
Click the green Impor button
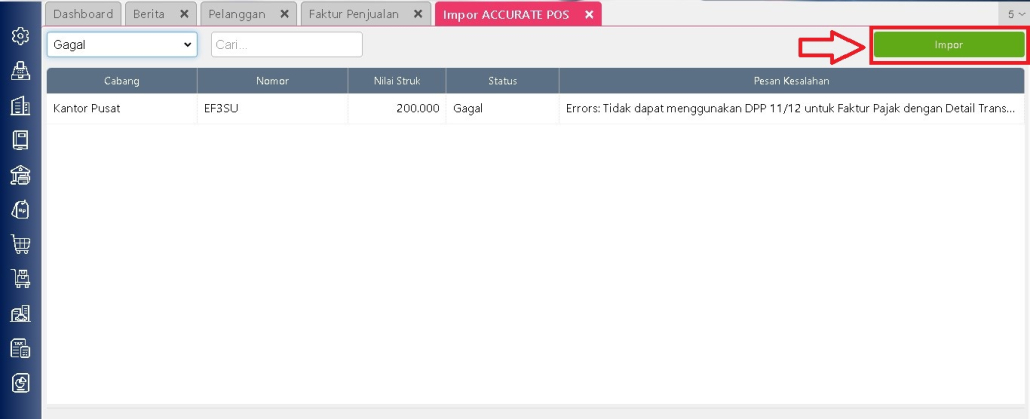point(948,45)
